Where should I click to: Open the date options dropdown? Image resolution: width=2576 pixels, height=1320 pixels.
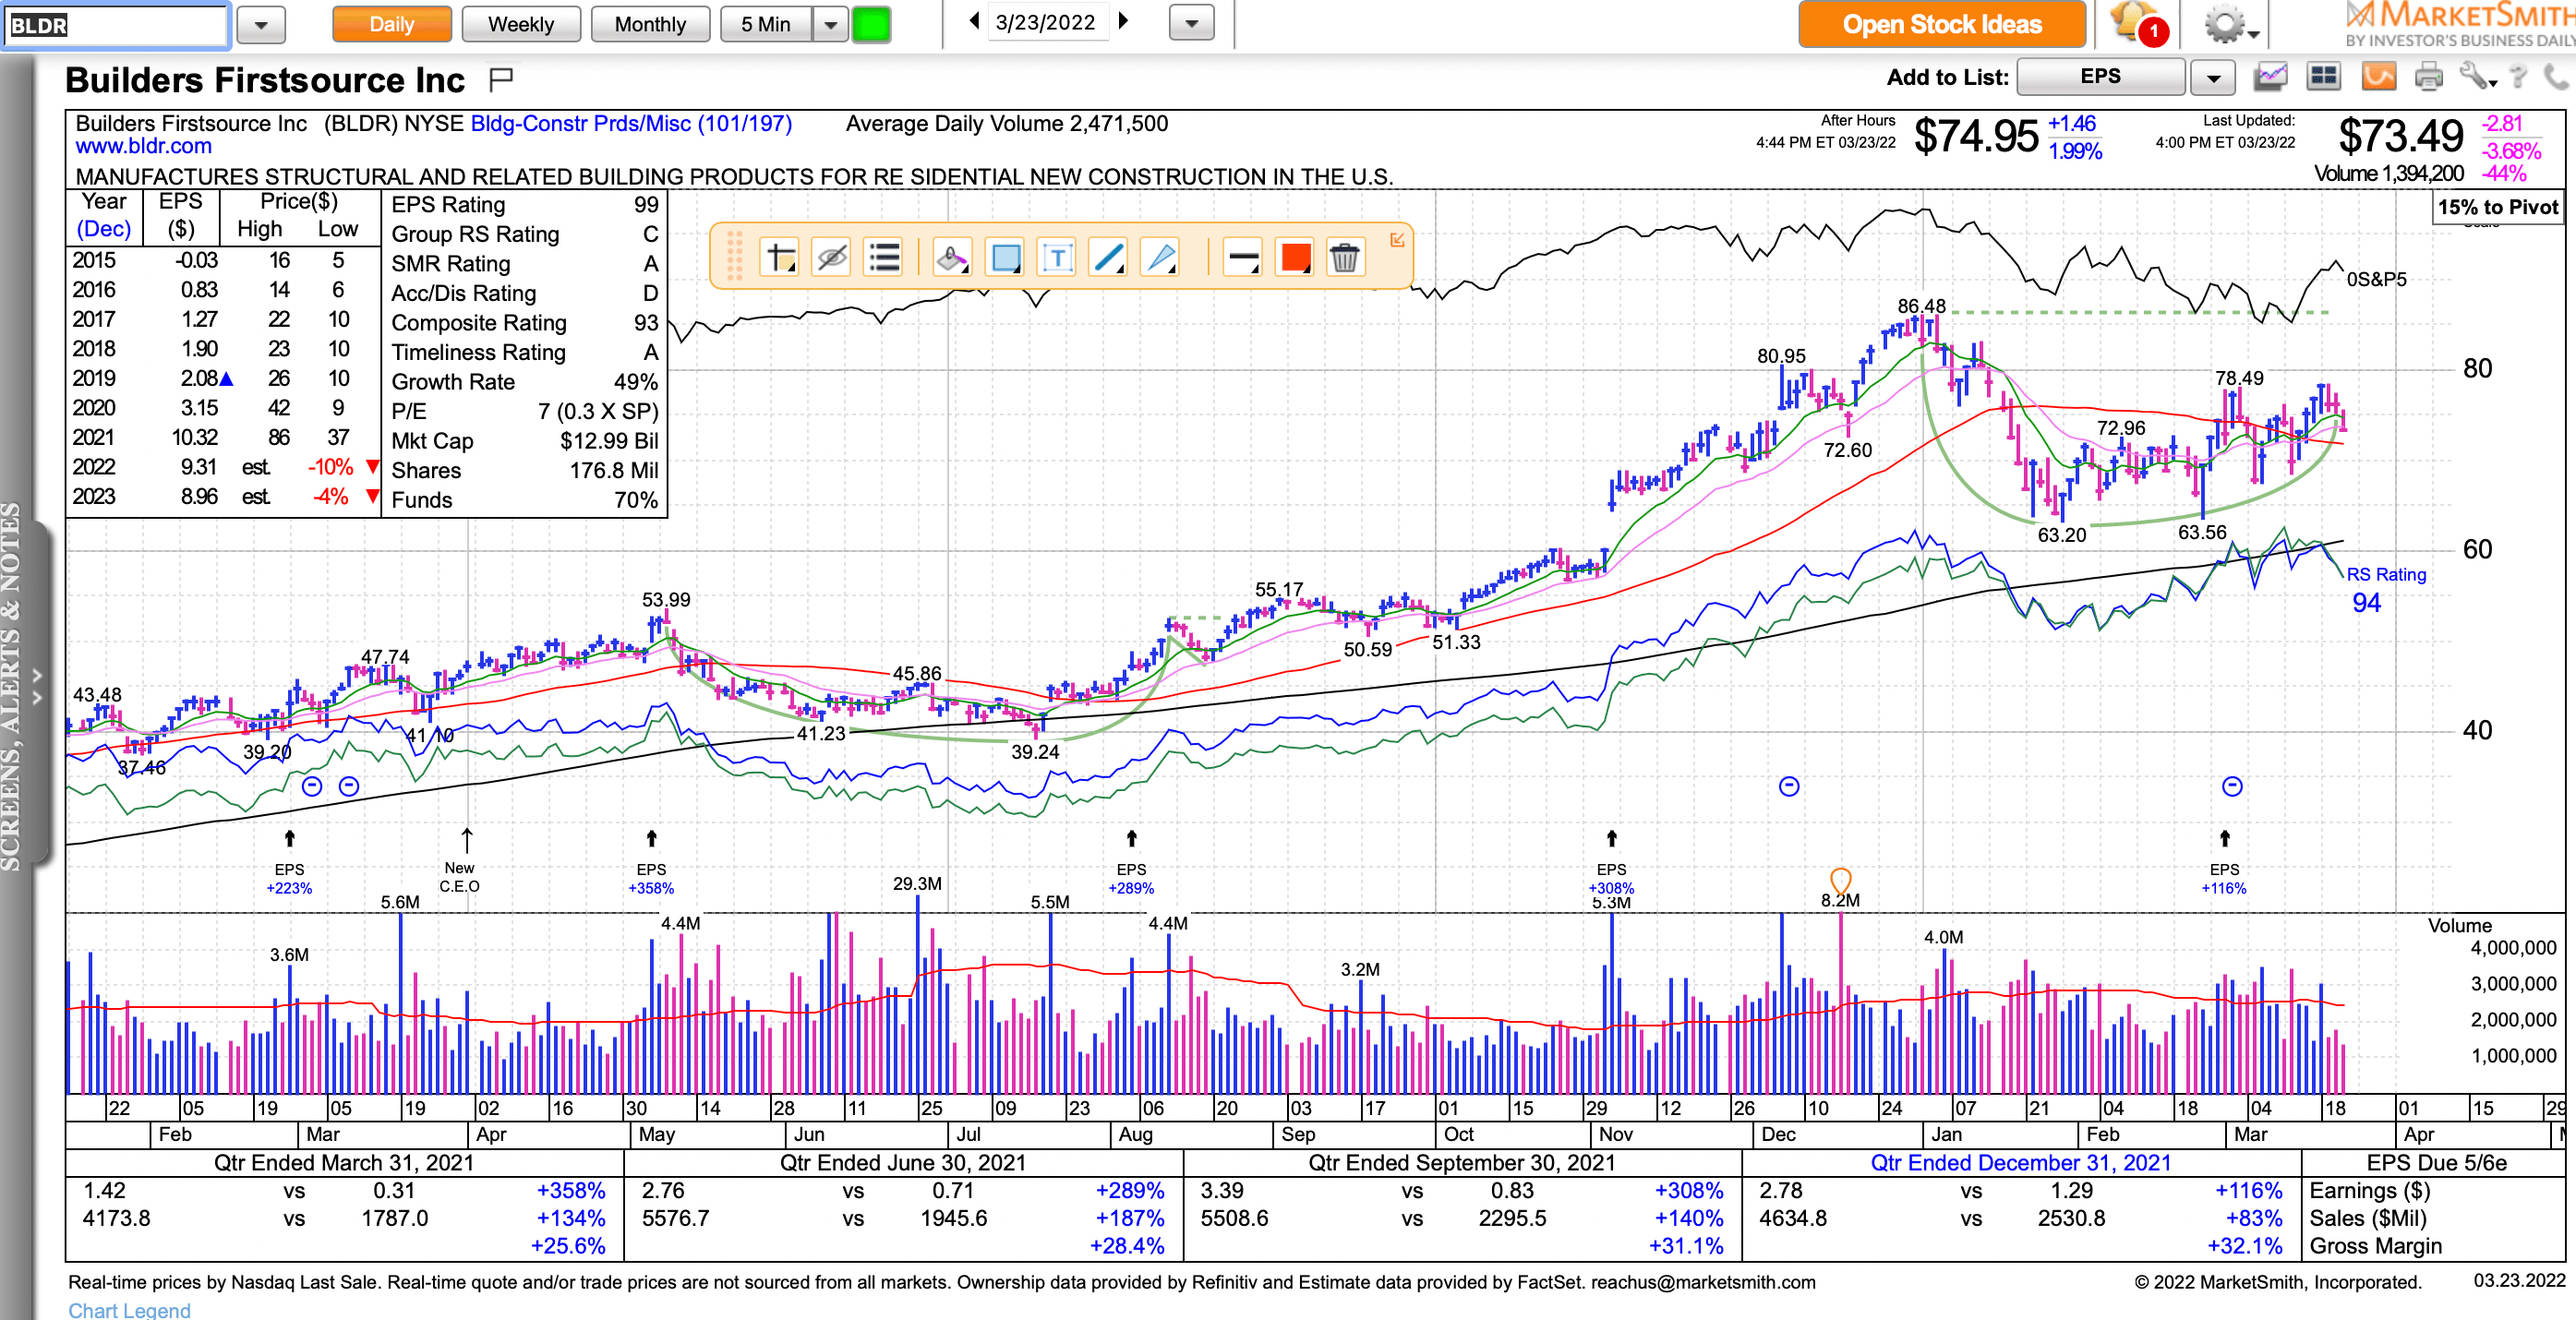click(x=1191, y=23)
